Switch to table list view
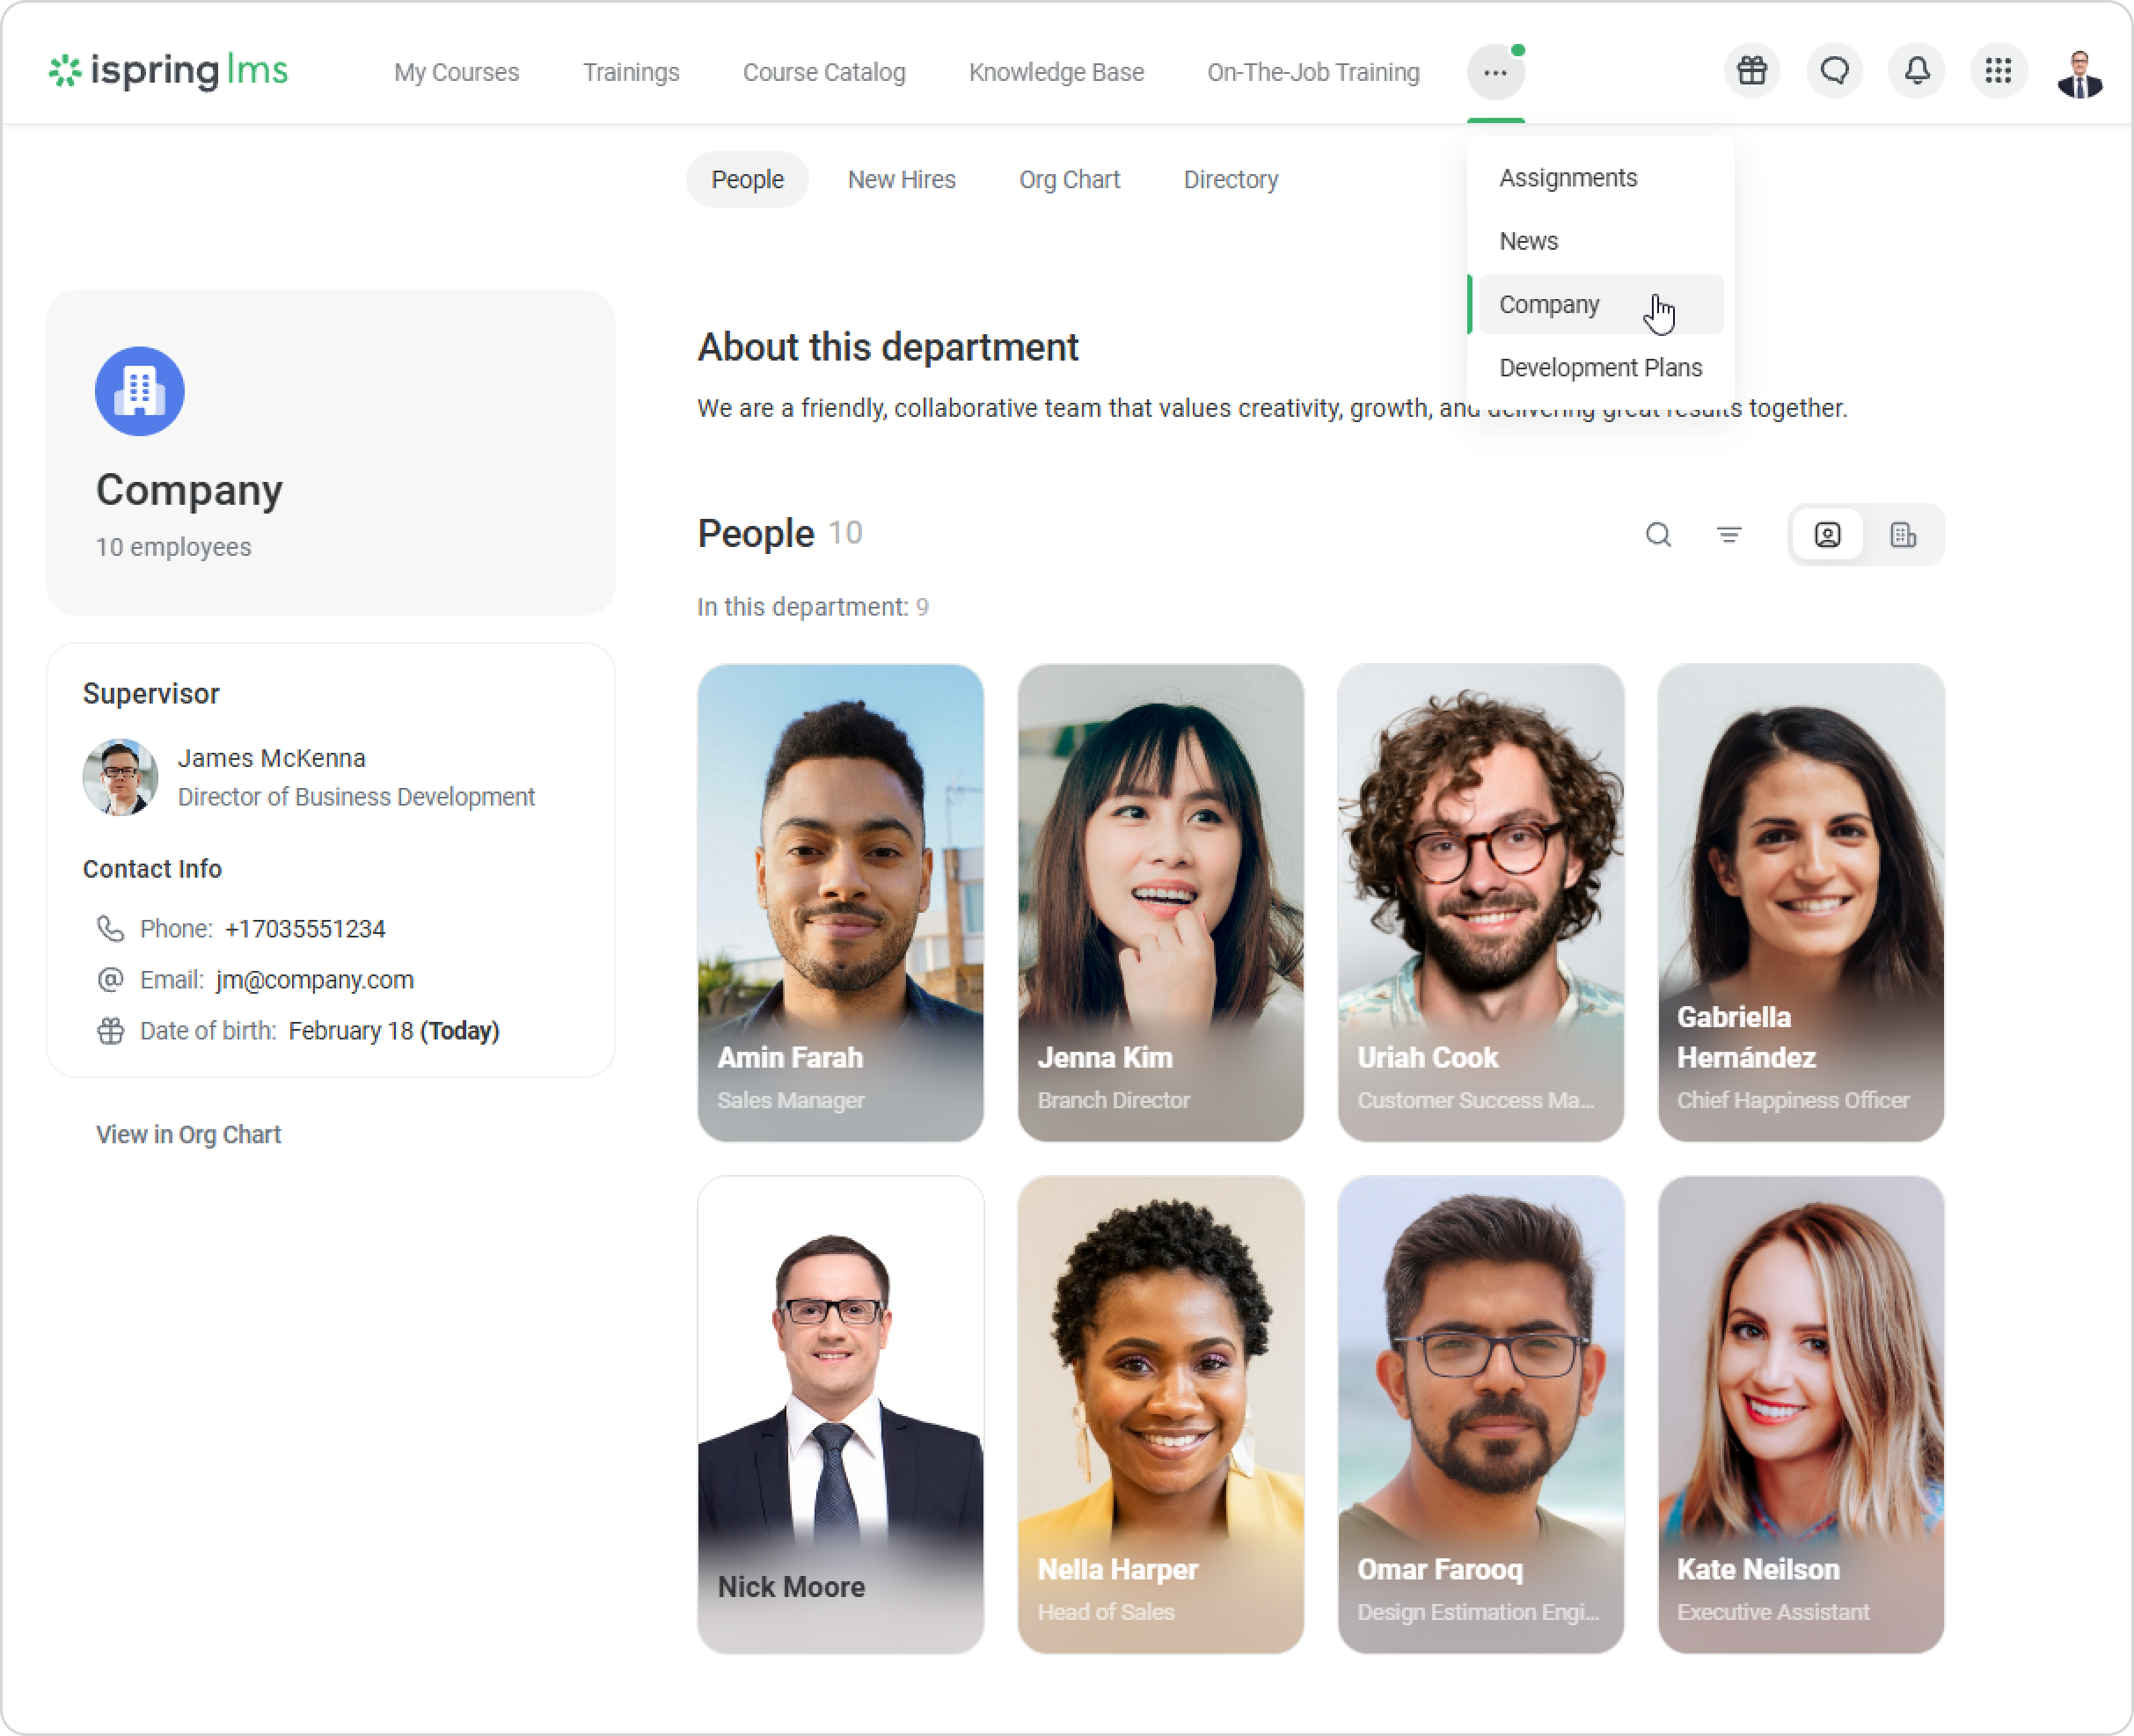2134x1736 pixels. [x=1902, y=535]
